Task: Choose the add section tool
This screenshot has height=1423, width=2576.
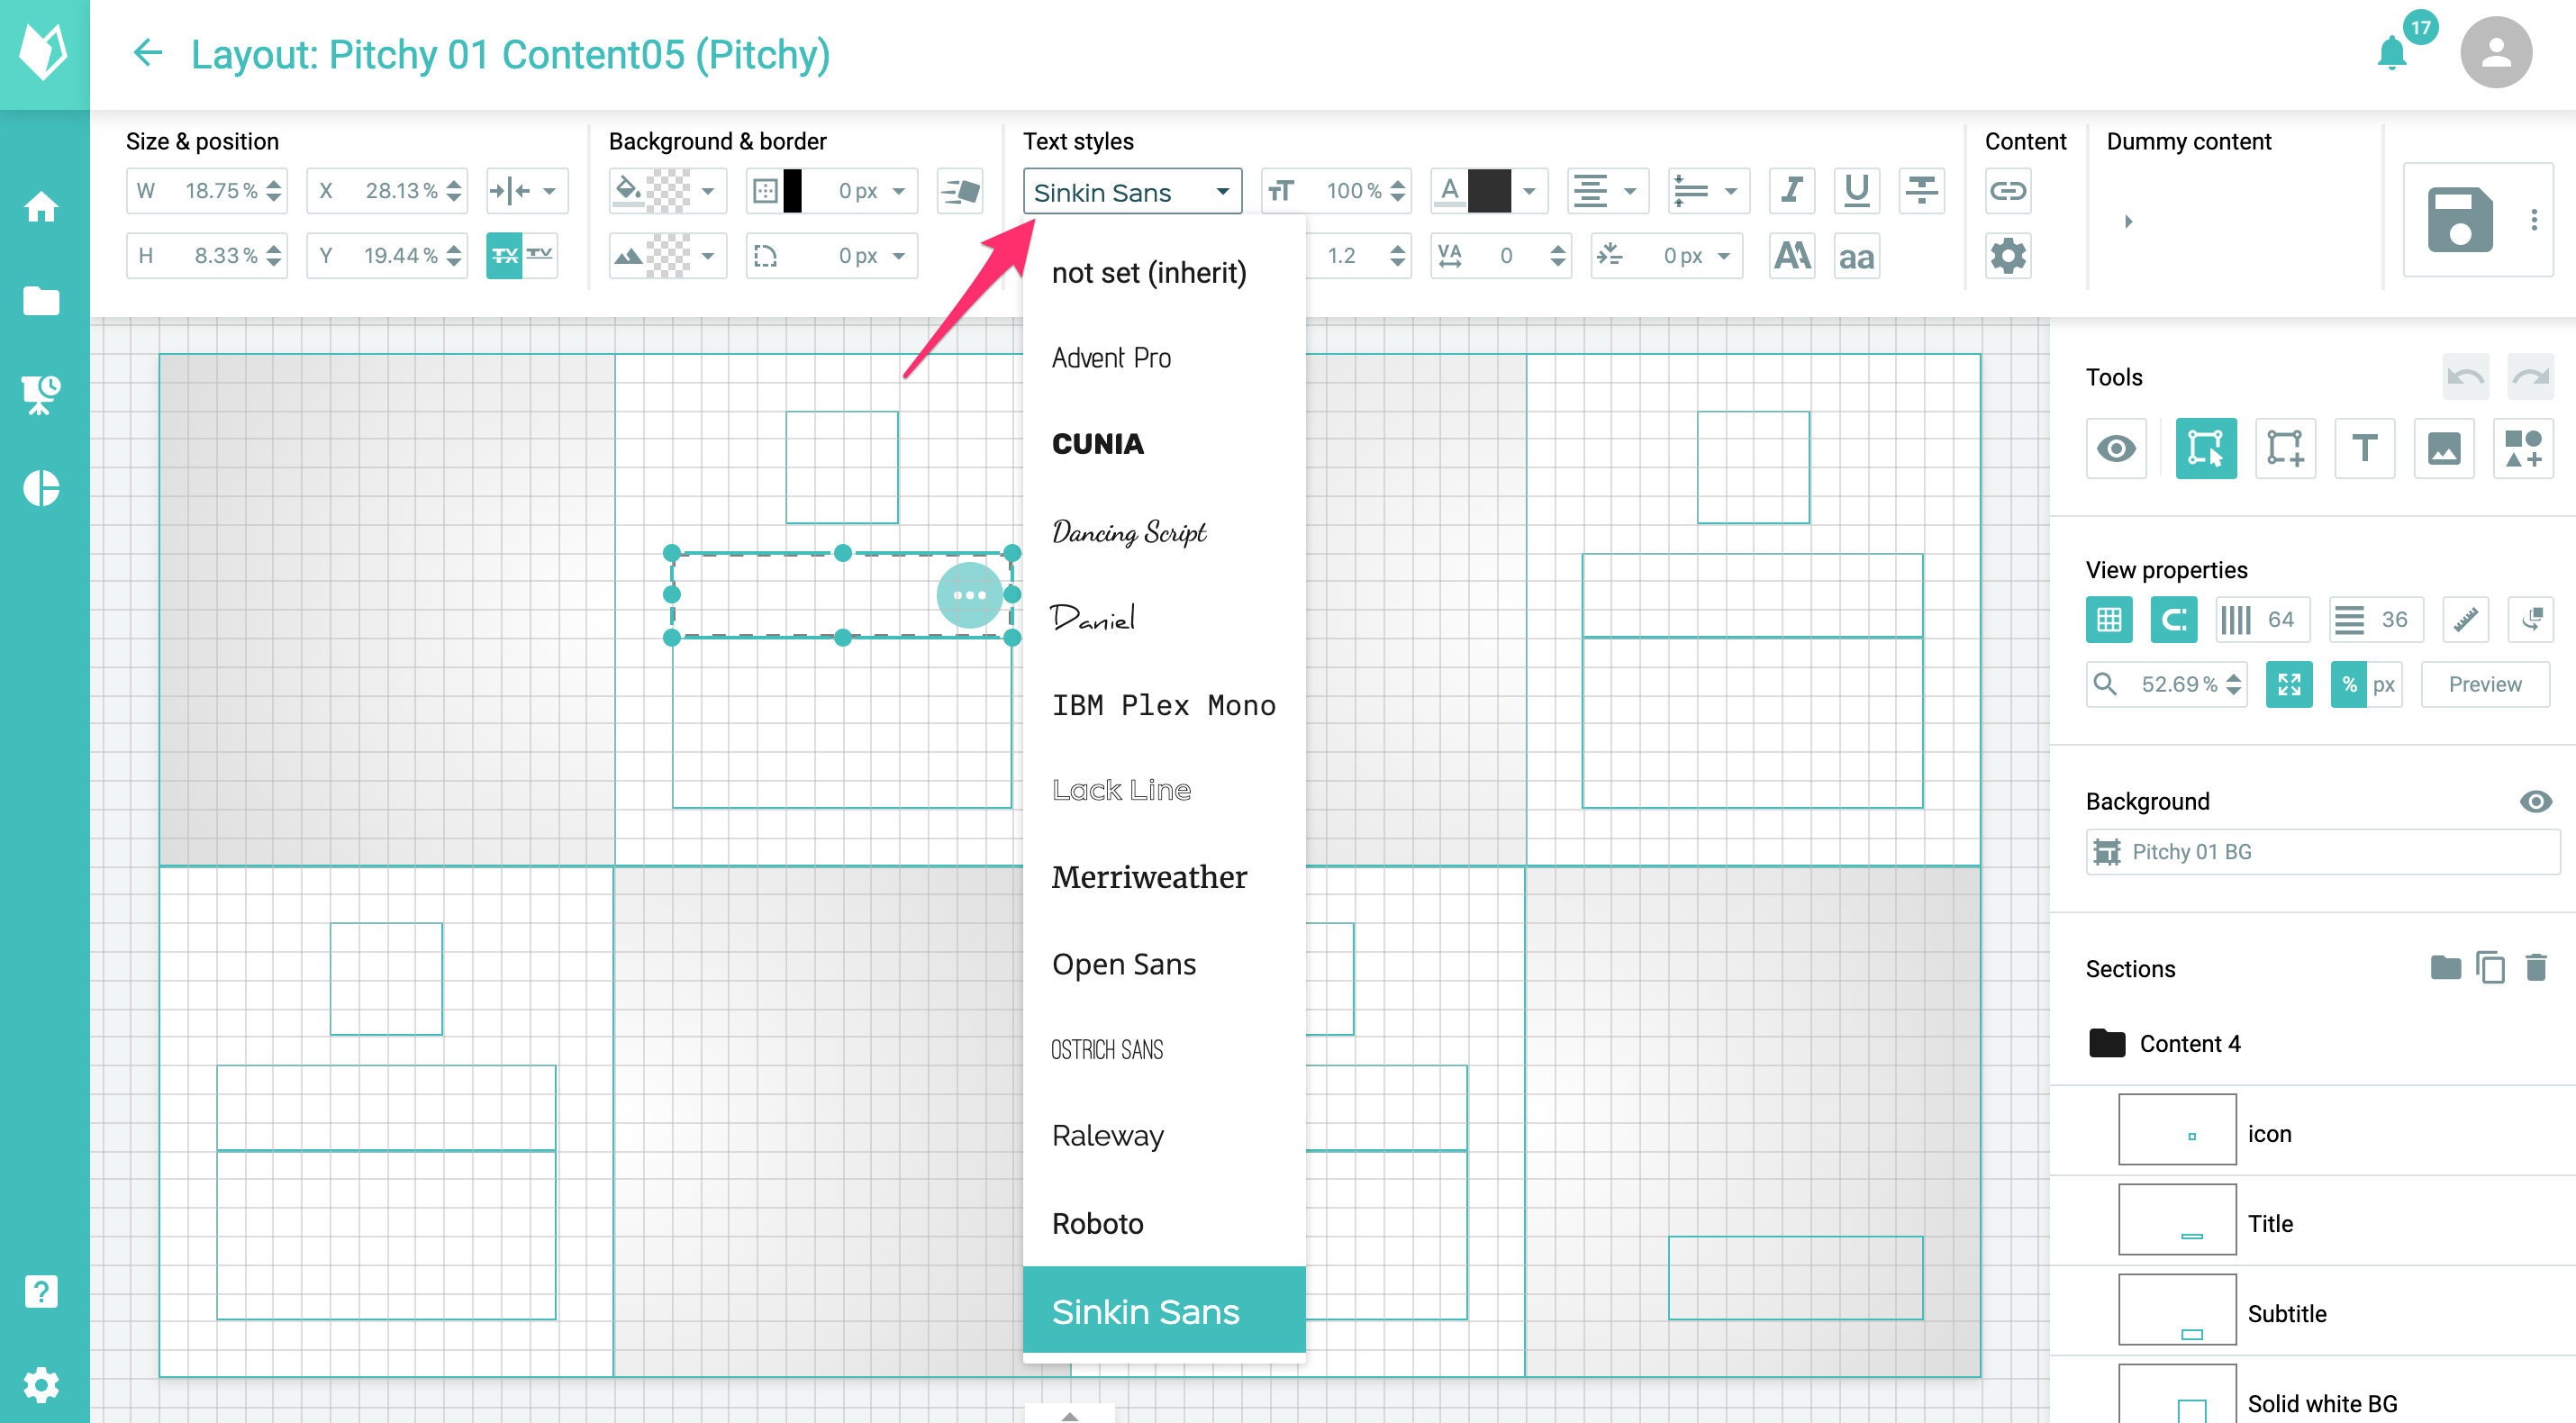Action: click(x=2285, y=448)
